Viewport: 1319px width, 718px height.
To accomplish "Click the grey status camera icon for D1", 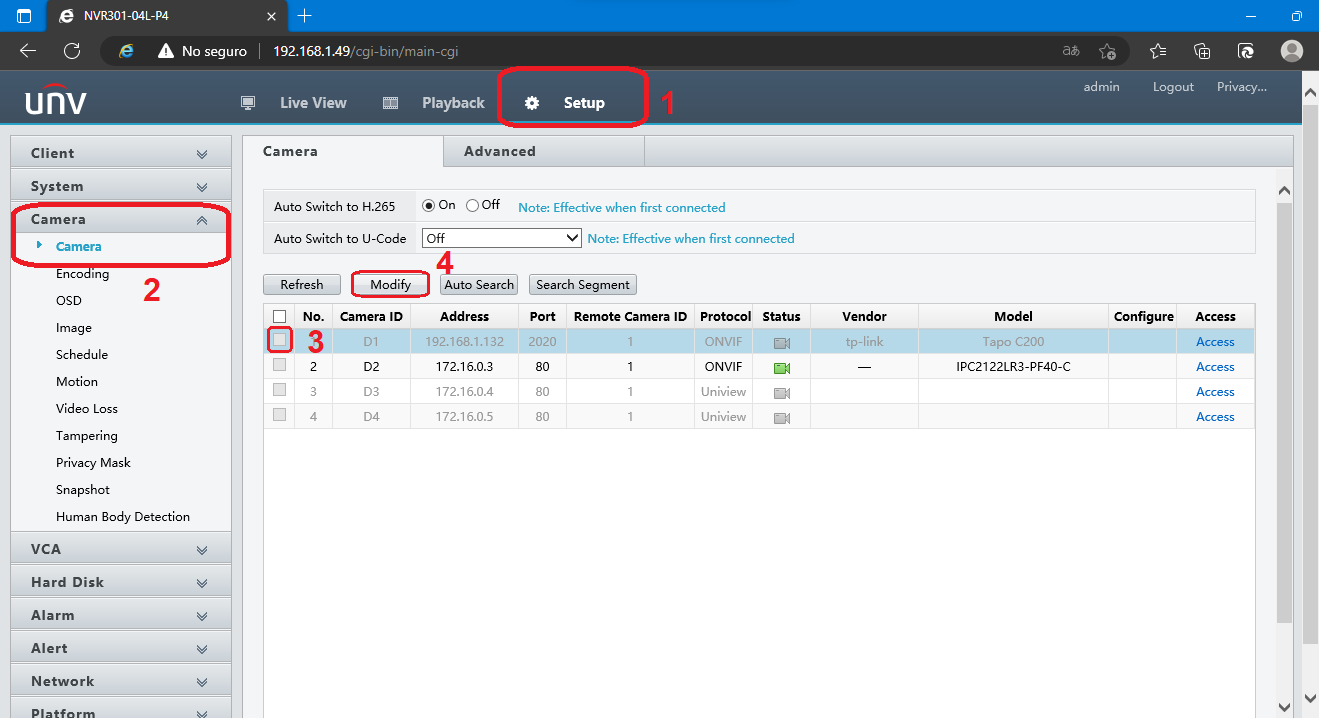I will (781, 342).
